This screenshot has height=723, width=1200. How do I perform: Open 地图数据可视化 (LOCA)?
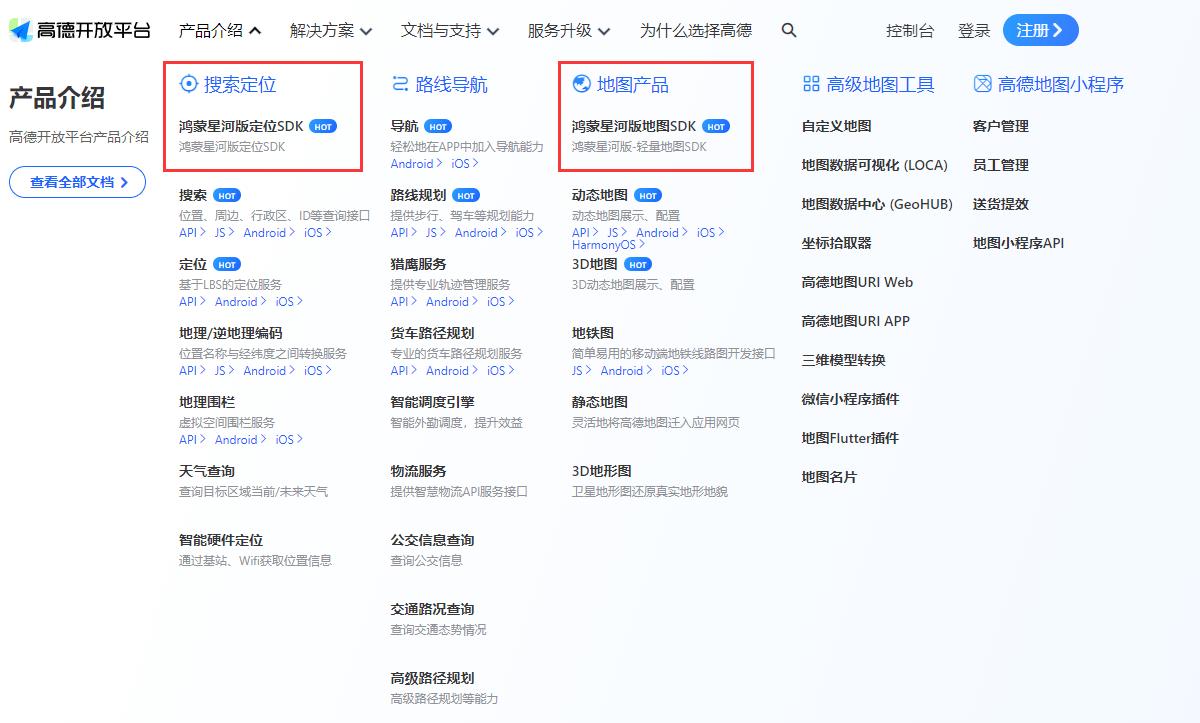tap(874, 165)
